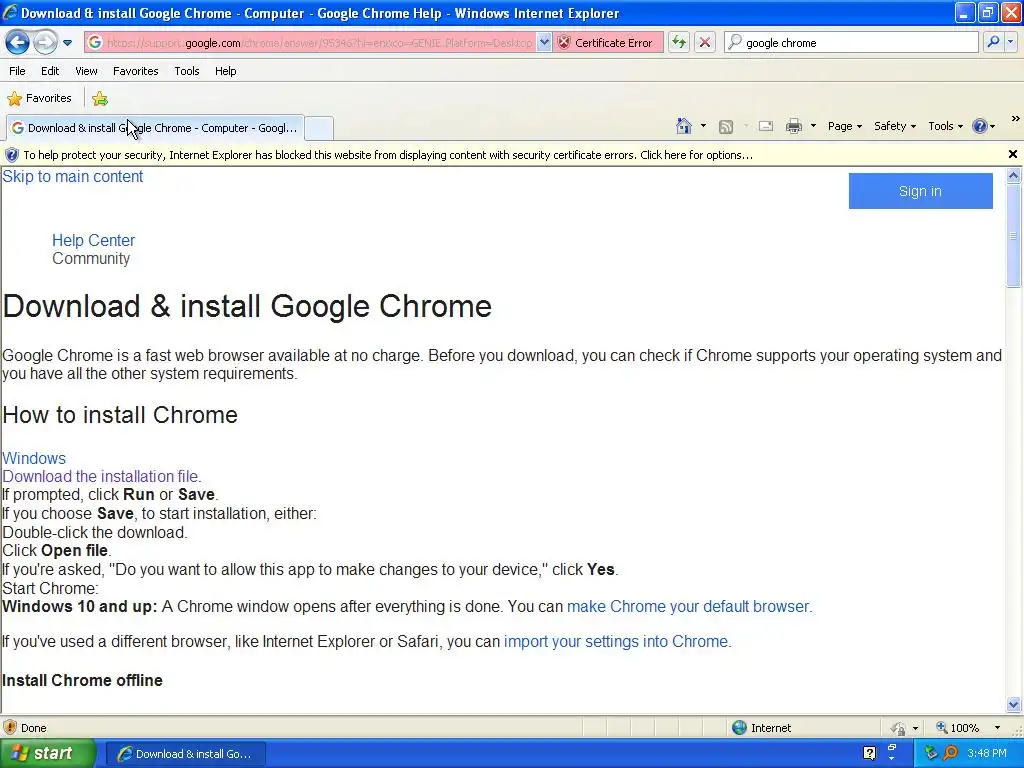The image size is (1024, 768).
Task: Open the File menu
Action: pos(18,71)
